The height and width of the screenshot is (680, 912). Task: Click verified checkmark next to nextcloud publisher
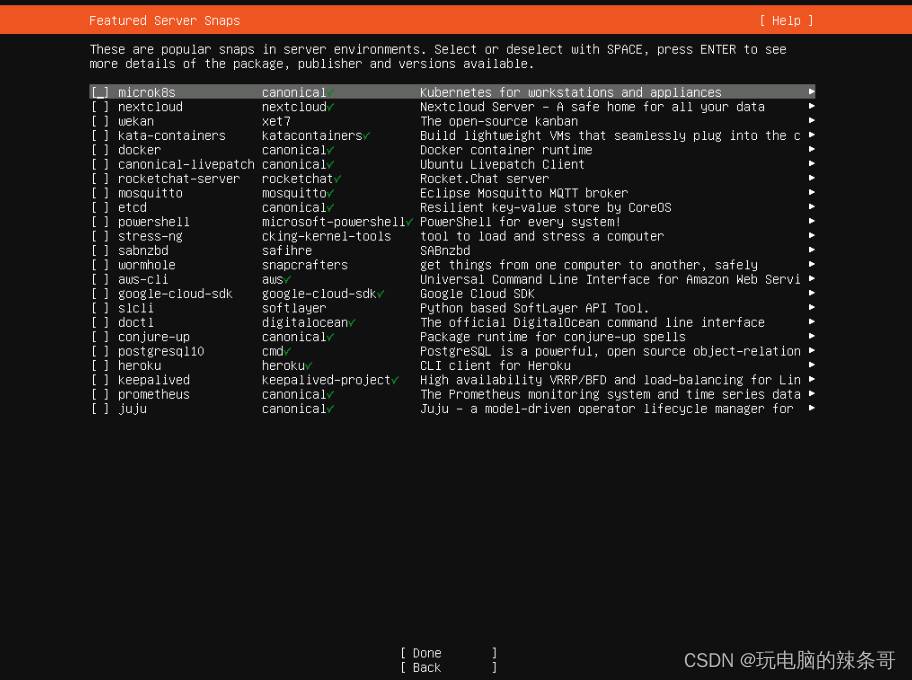[331, 107]
